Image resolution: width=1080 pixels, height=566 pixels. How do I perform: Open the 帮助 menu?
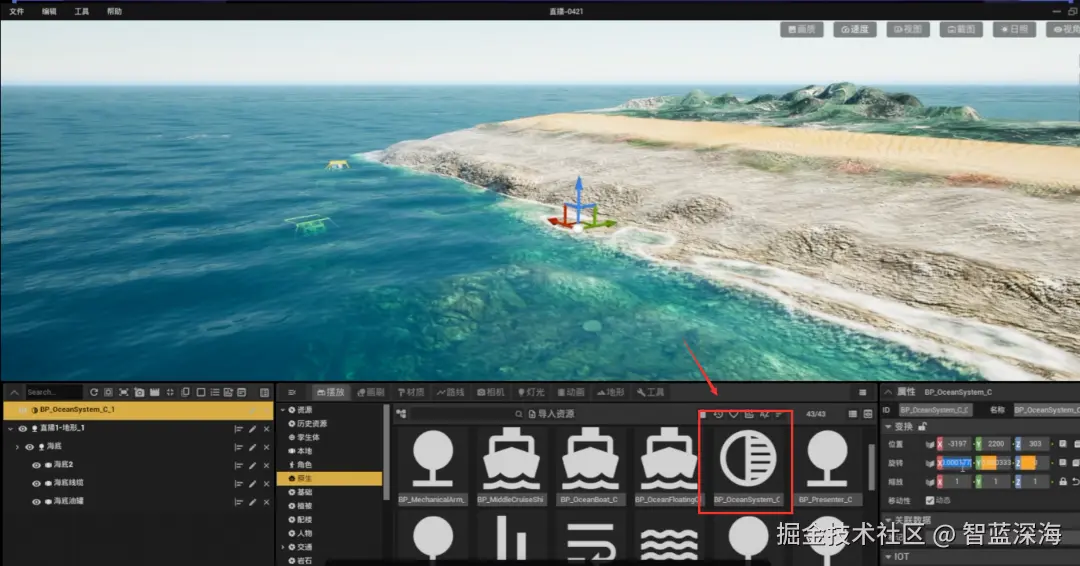click(114, 11)
